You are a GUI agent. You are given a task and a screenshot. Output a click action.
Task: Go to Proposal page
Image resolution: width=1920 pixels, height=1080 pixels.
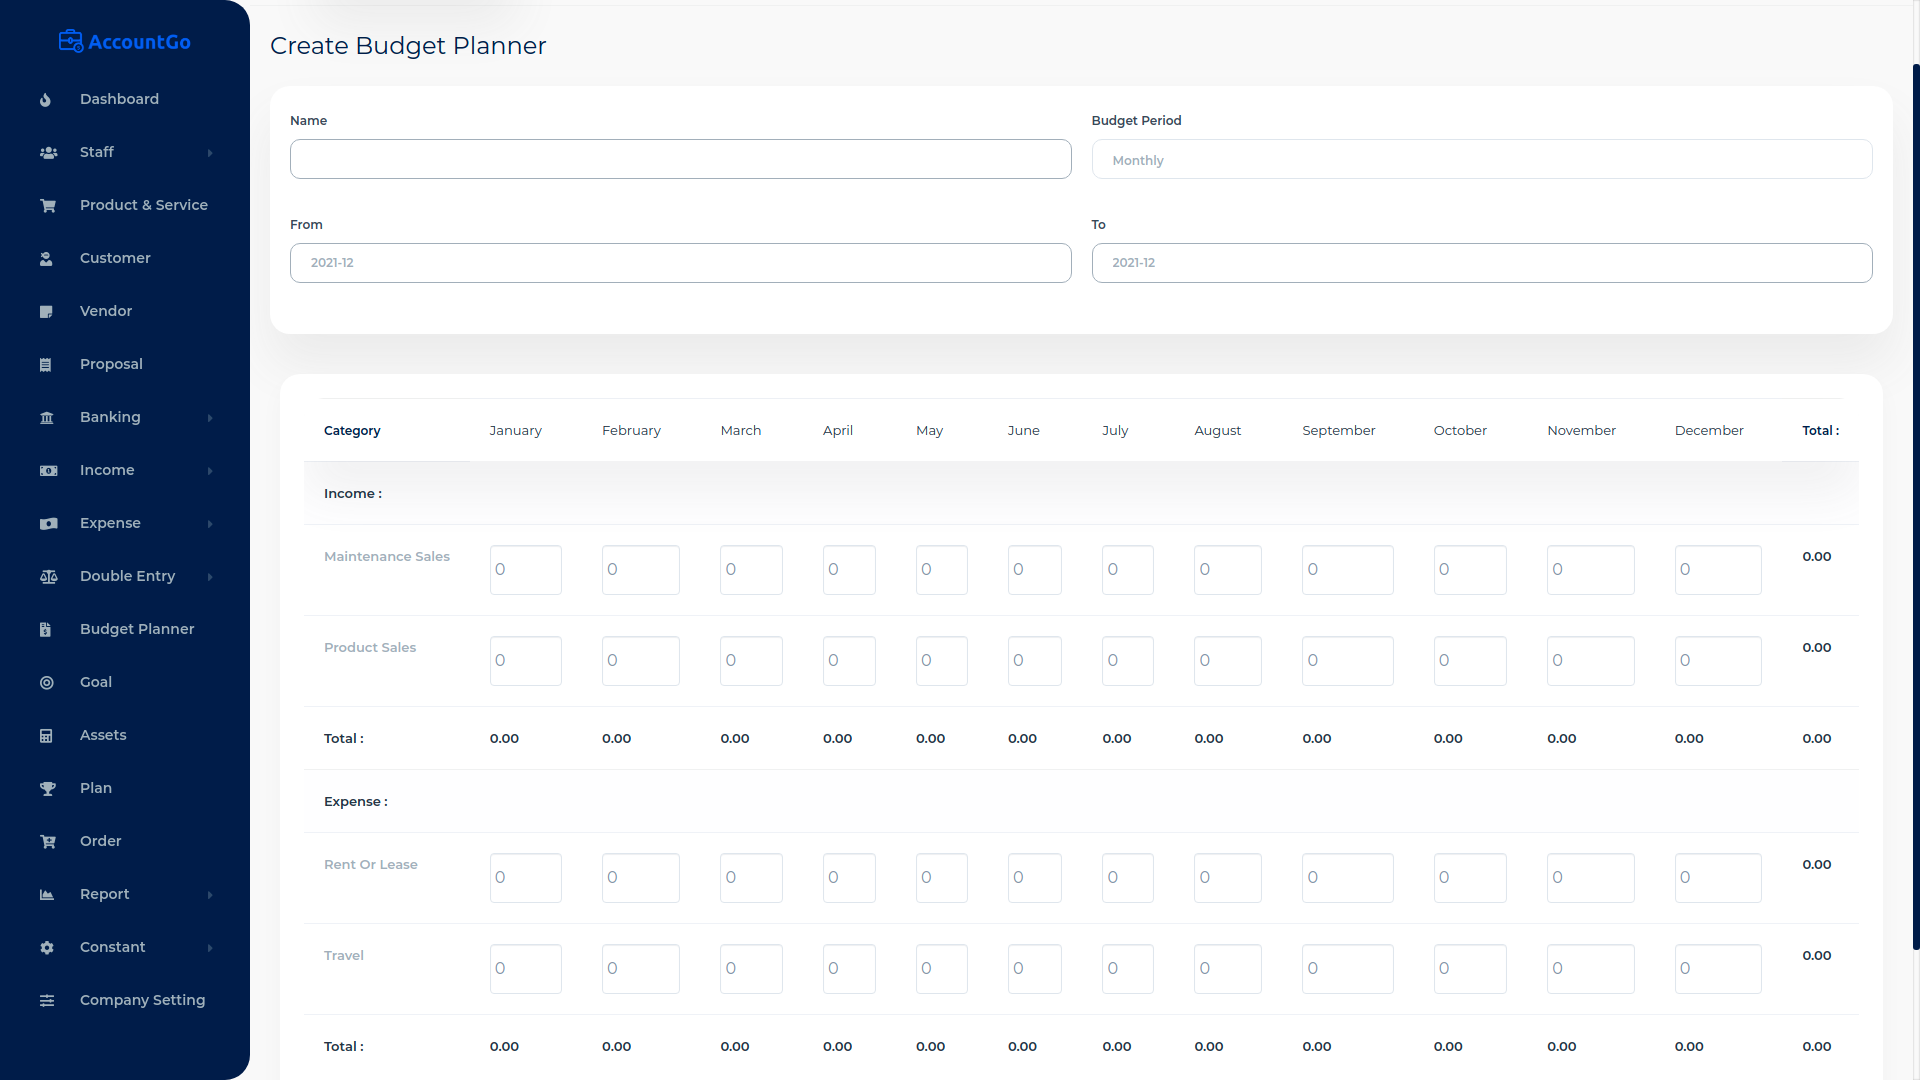(111, 364)
